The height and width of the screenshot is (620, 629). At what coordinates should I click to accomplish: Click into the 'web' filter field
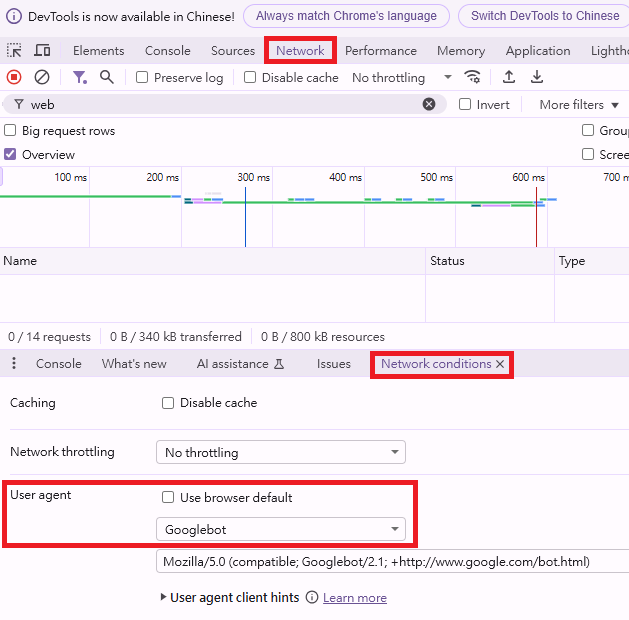[225, 104]
